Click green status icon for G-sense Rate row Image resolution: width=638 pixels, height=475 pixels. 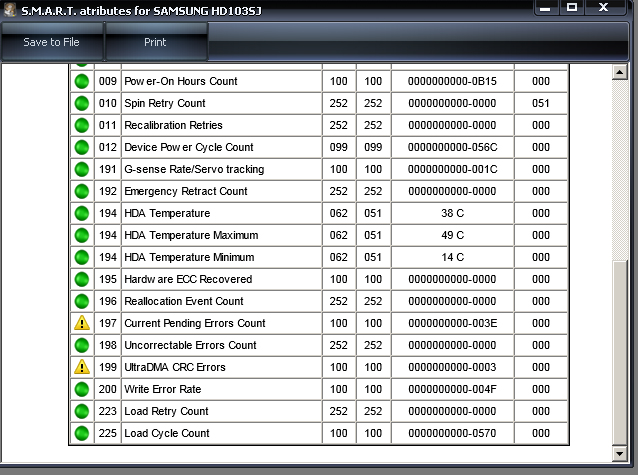pos(82,169)
